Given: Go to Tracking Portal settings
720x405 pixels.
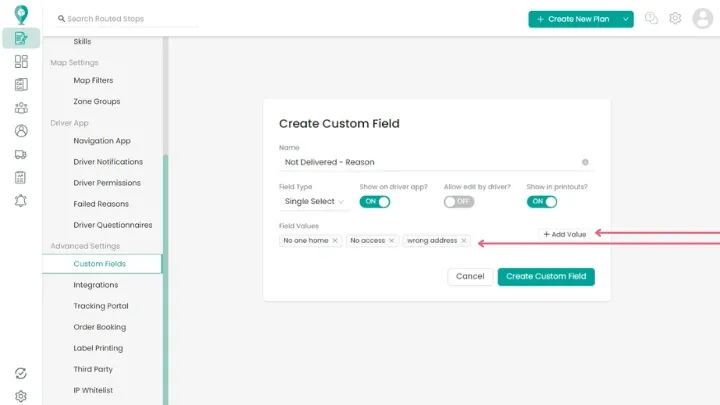Looking at the screenshot, I should coord(101,306).
